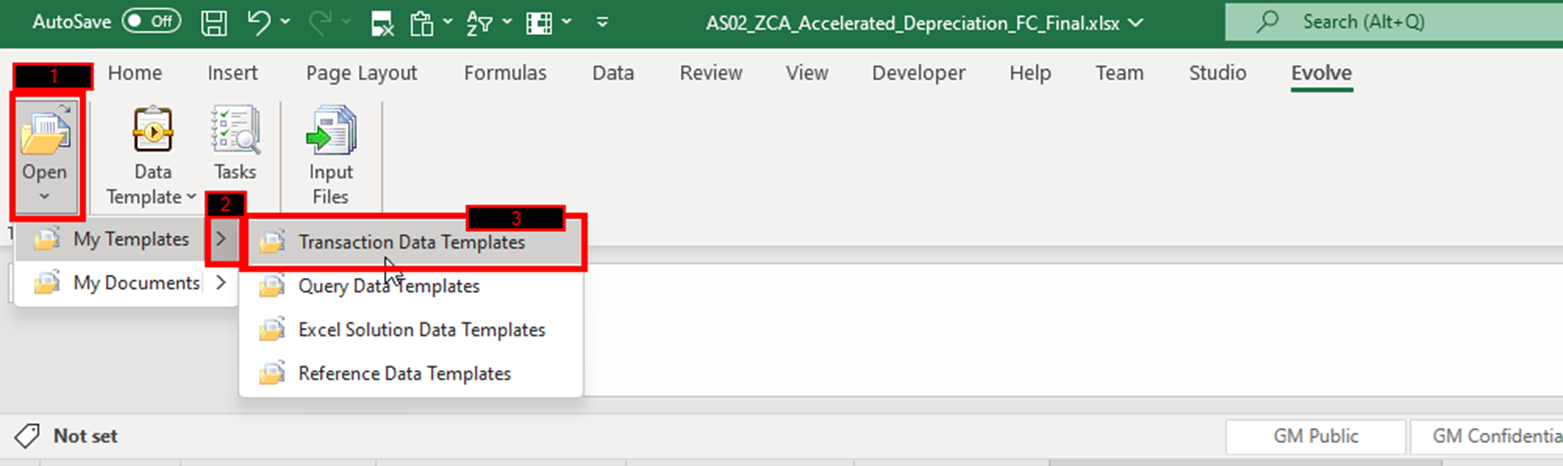This screenshot has width=1563, height=466.
Task: Toggle the AutoSave switch
Action: coord(150,21)
